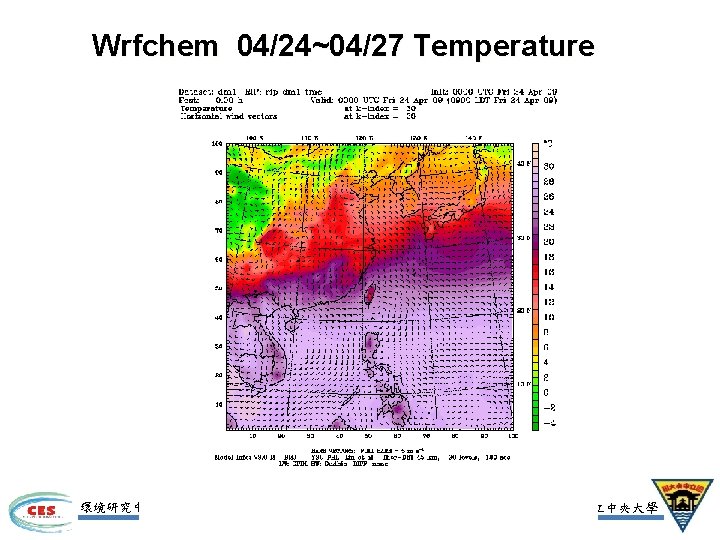
Task: Click the "Valid: 0000 UTC Fri 24 Apr 09" line
Action: pos(433,100)
